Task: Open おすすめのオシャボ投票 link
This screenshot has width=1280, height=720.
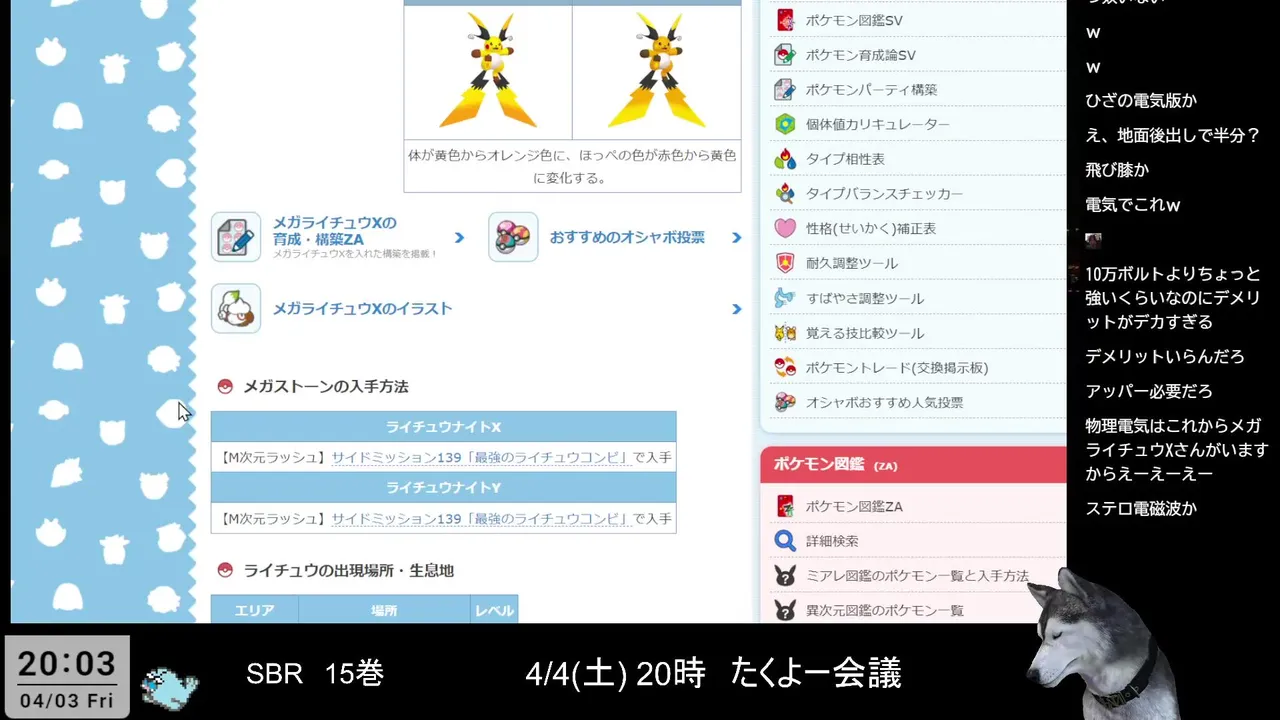Action: tap(627, 237)
